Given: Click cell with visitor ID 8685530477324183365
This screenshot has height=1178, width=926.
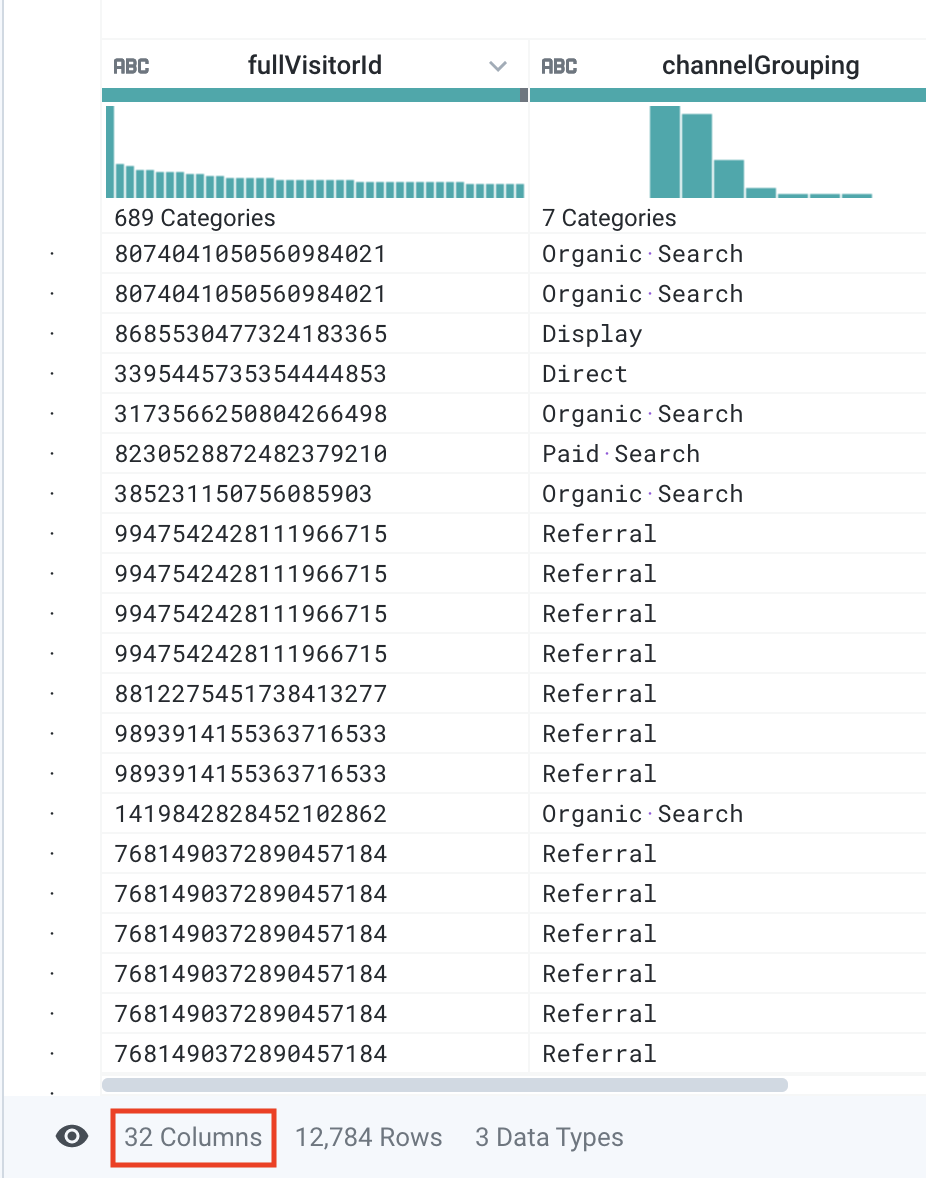Looking at the screenshot, I should tap(250, 334).
